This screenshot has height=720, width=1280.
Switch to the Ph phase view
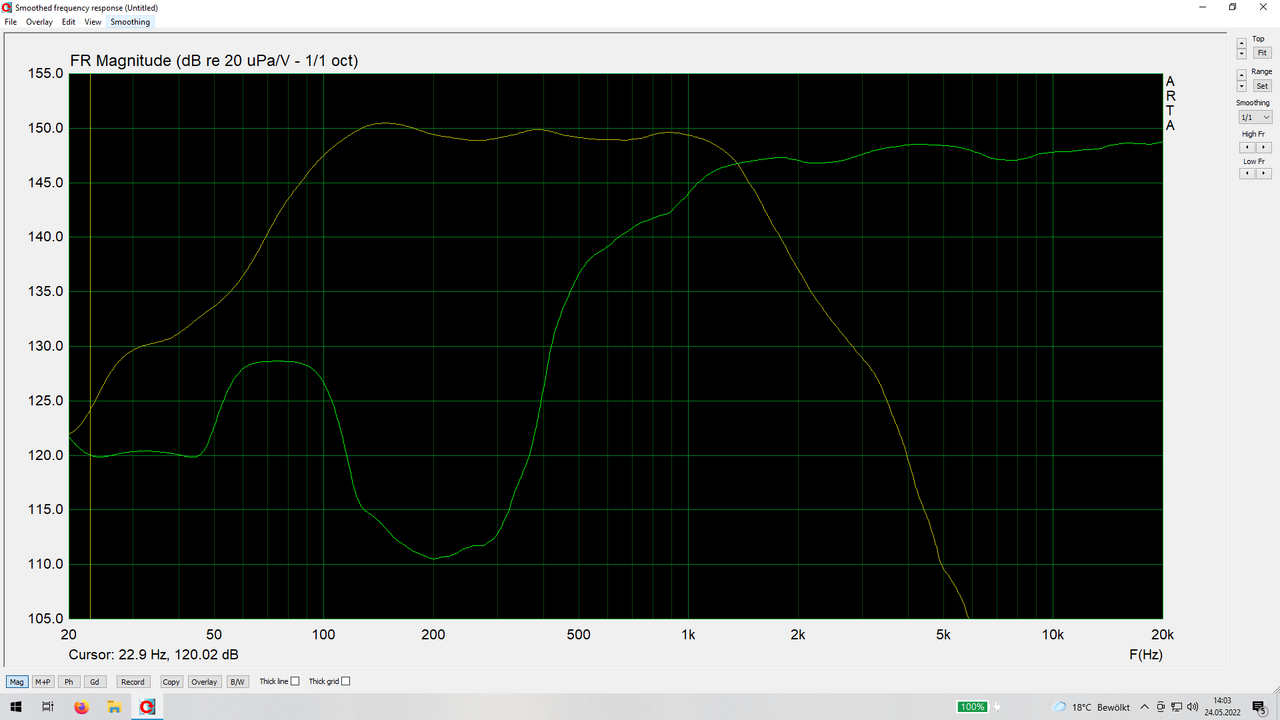pos(69,682)
